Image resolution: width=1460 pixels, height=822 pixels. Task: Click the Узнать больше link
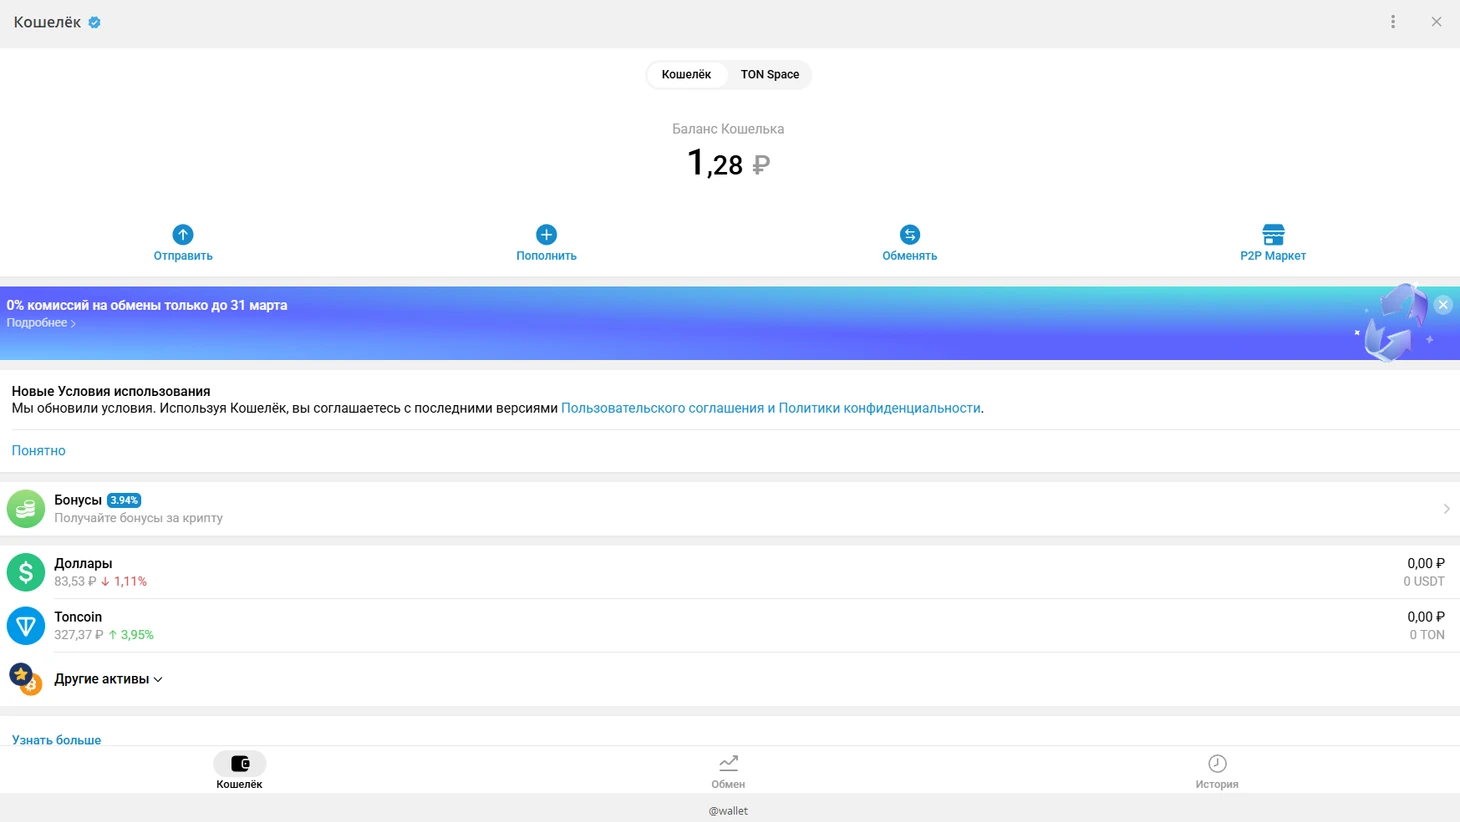pyautogui.click(x=56, y=740)
